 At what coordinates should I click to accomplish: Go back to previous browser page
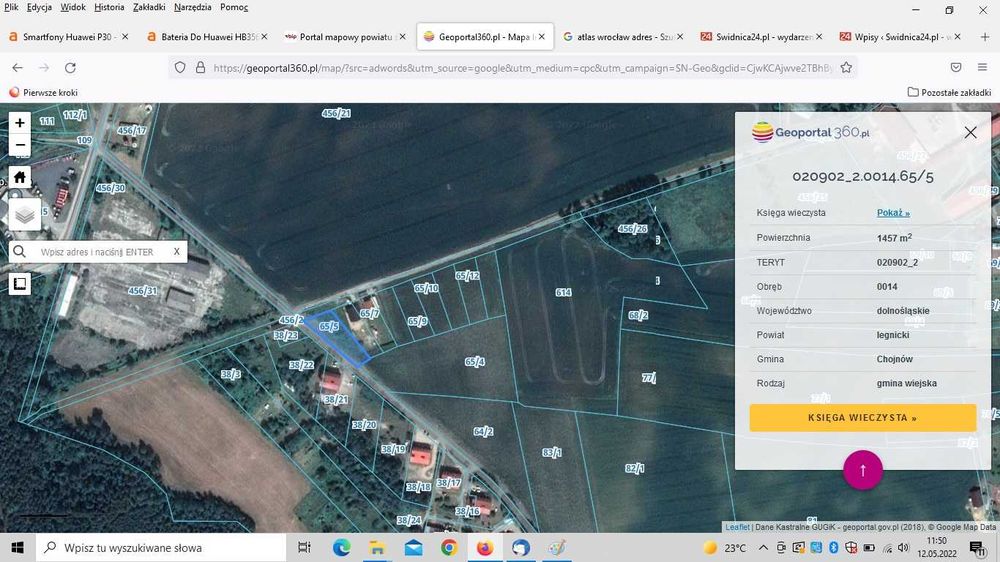click(x=17, y=68)
